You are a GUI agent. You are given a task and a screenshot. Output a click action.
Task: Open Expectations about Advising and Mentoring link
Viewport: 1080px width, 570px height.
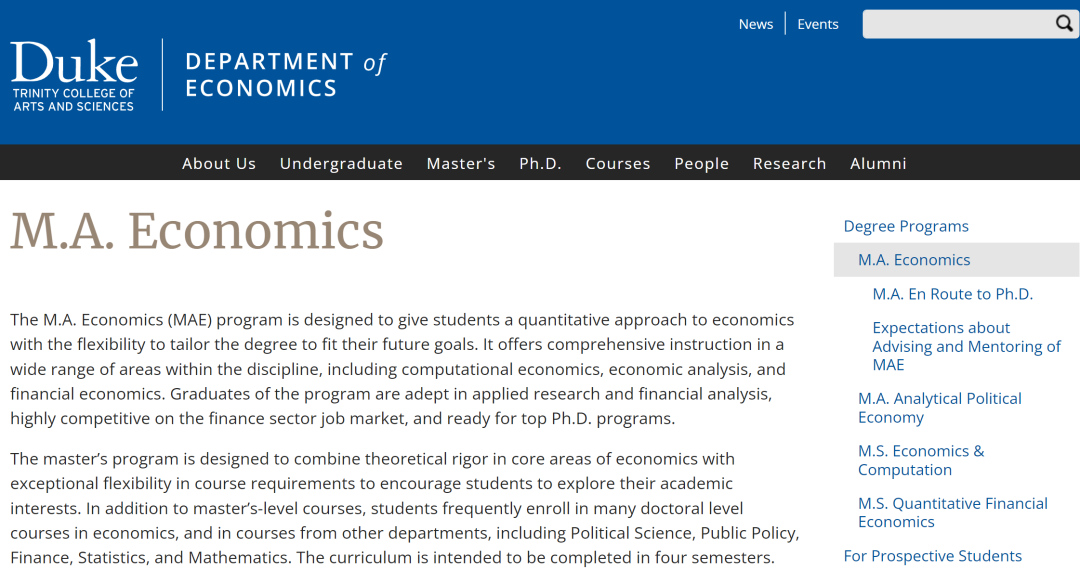(966, 346)
